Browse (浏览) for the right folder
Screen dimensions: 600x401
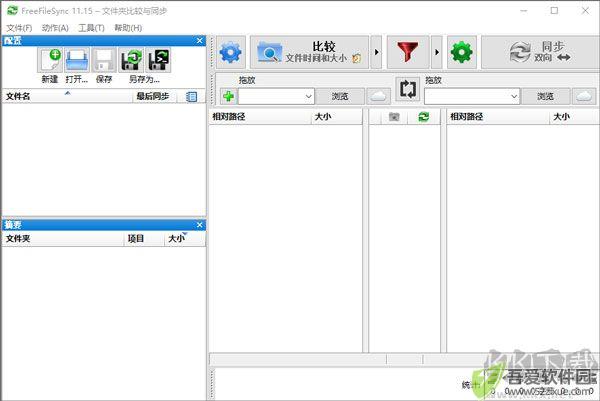pyautogui.click(x=546, y=96)
